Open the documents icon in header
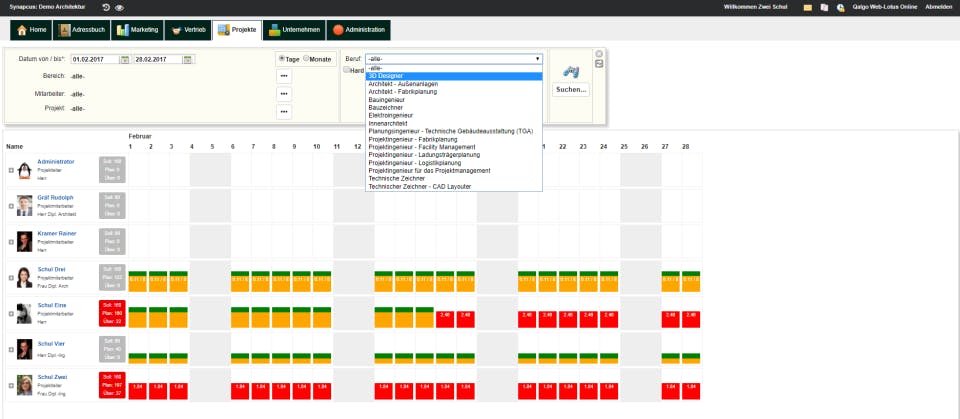This screenshot has height=419, width=960. coord(825,7)
